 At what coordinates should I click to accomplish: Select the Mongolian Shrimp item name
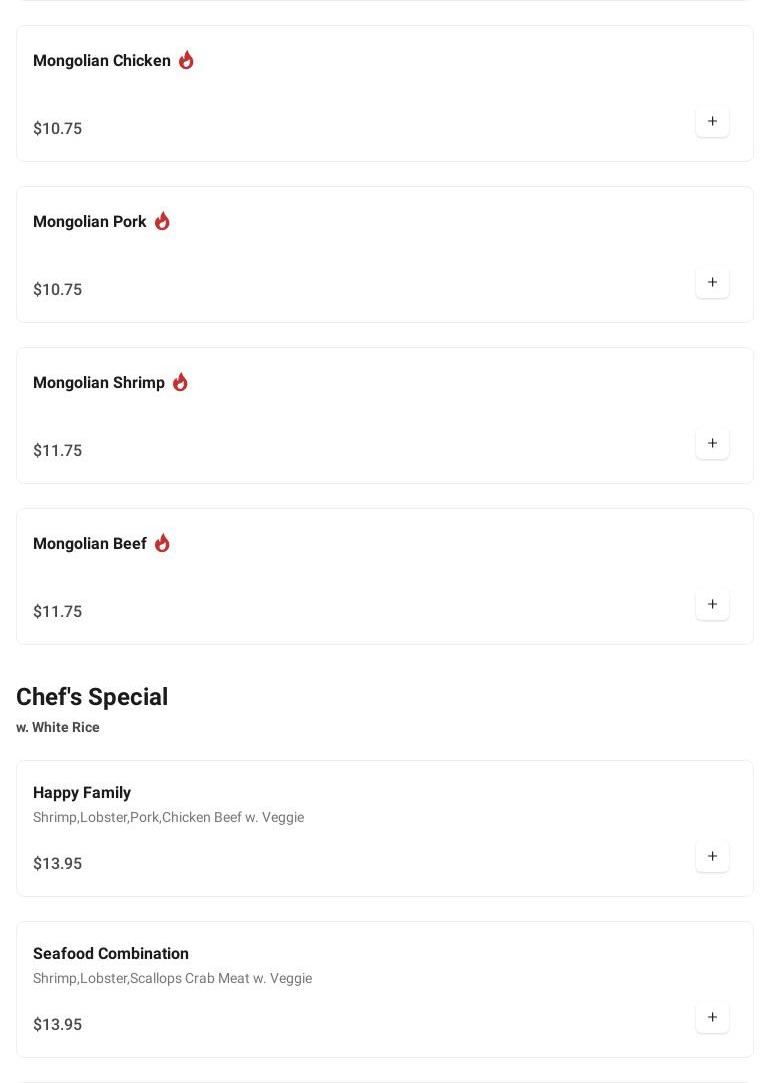point(99,383)
